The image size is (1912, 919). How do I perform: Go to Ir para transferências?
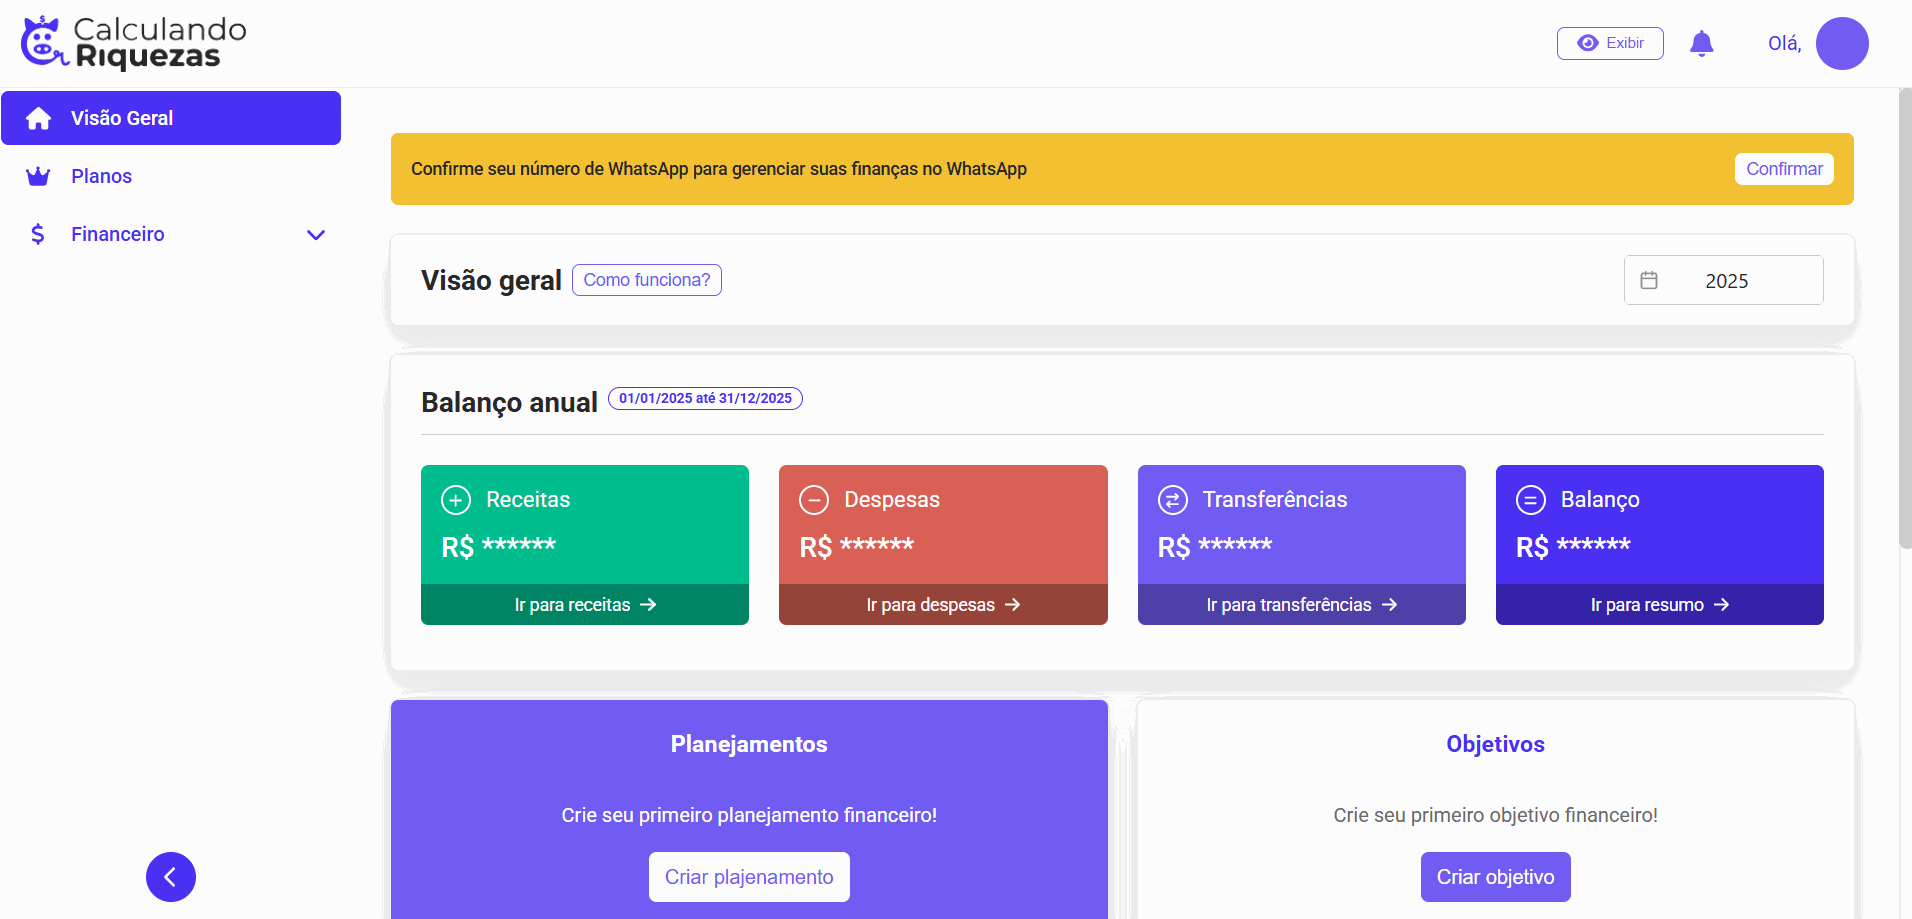1302,605
